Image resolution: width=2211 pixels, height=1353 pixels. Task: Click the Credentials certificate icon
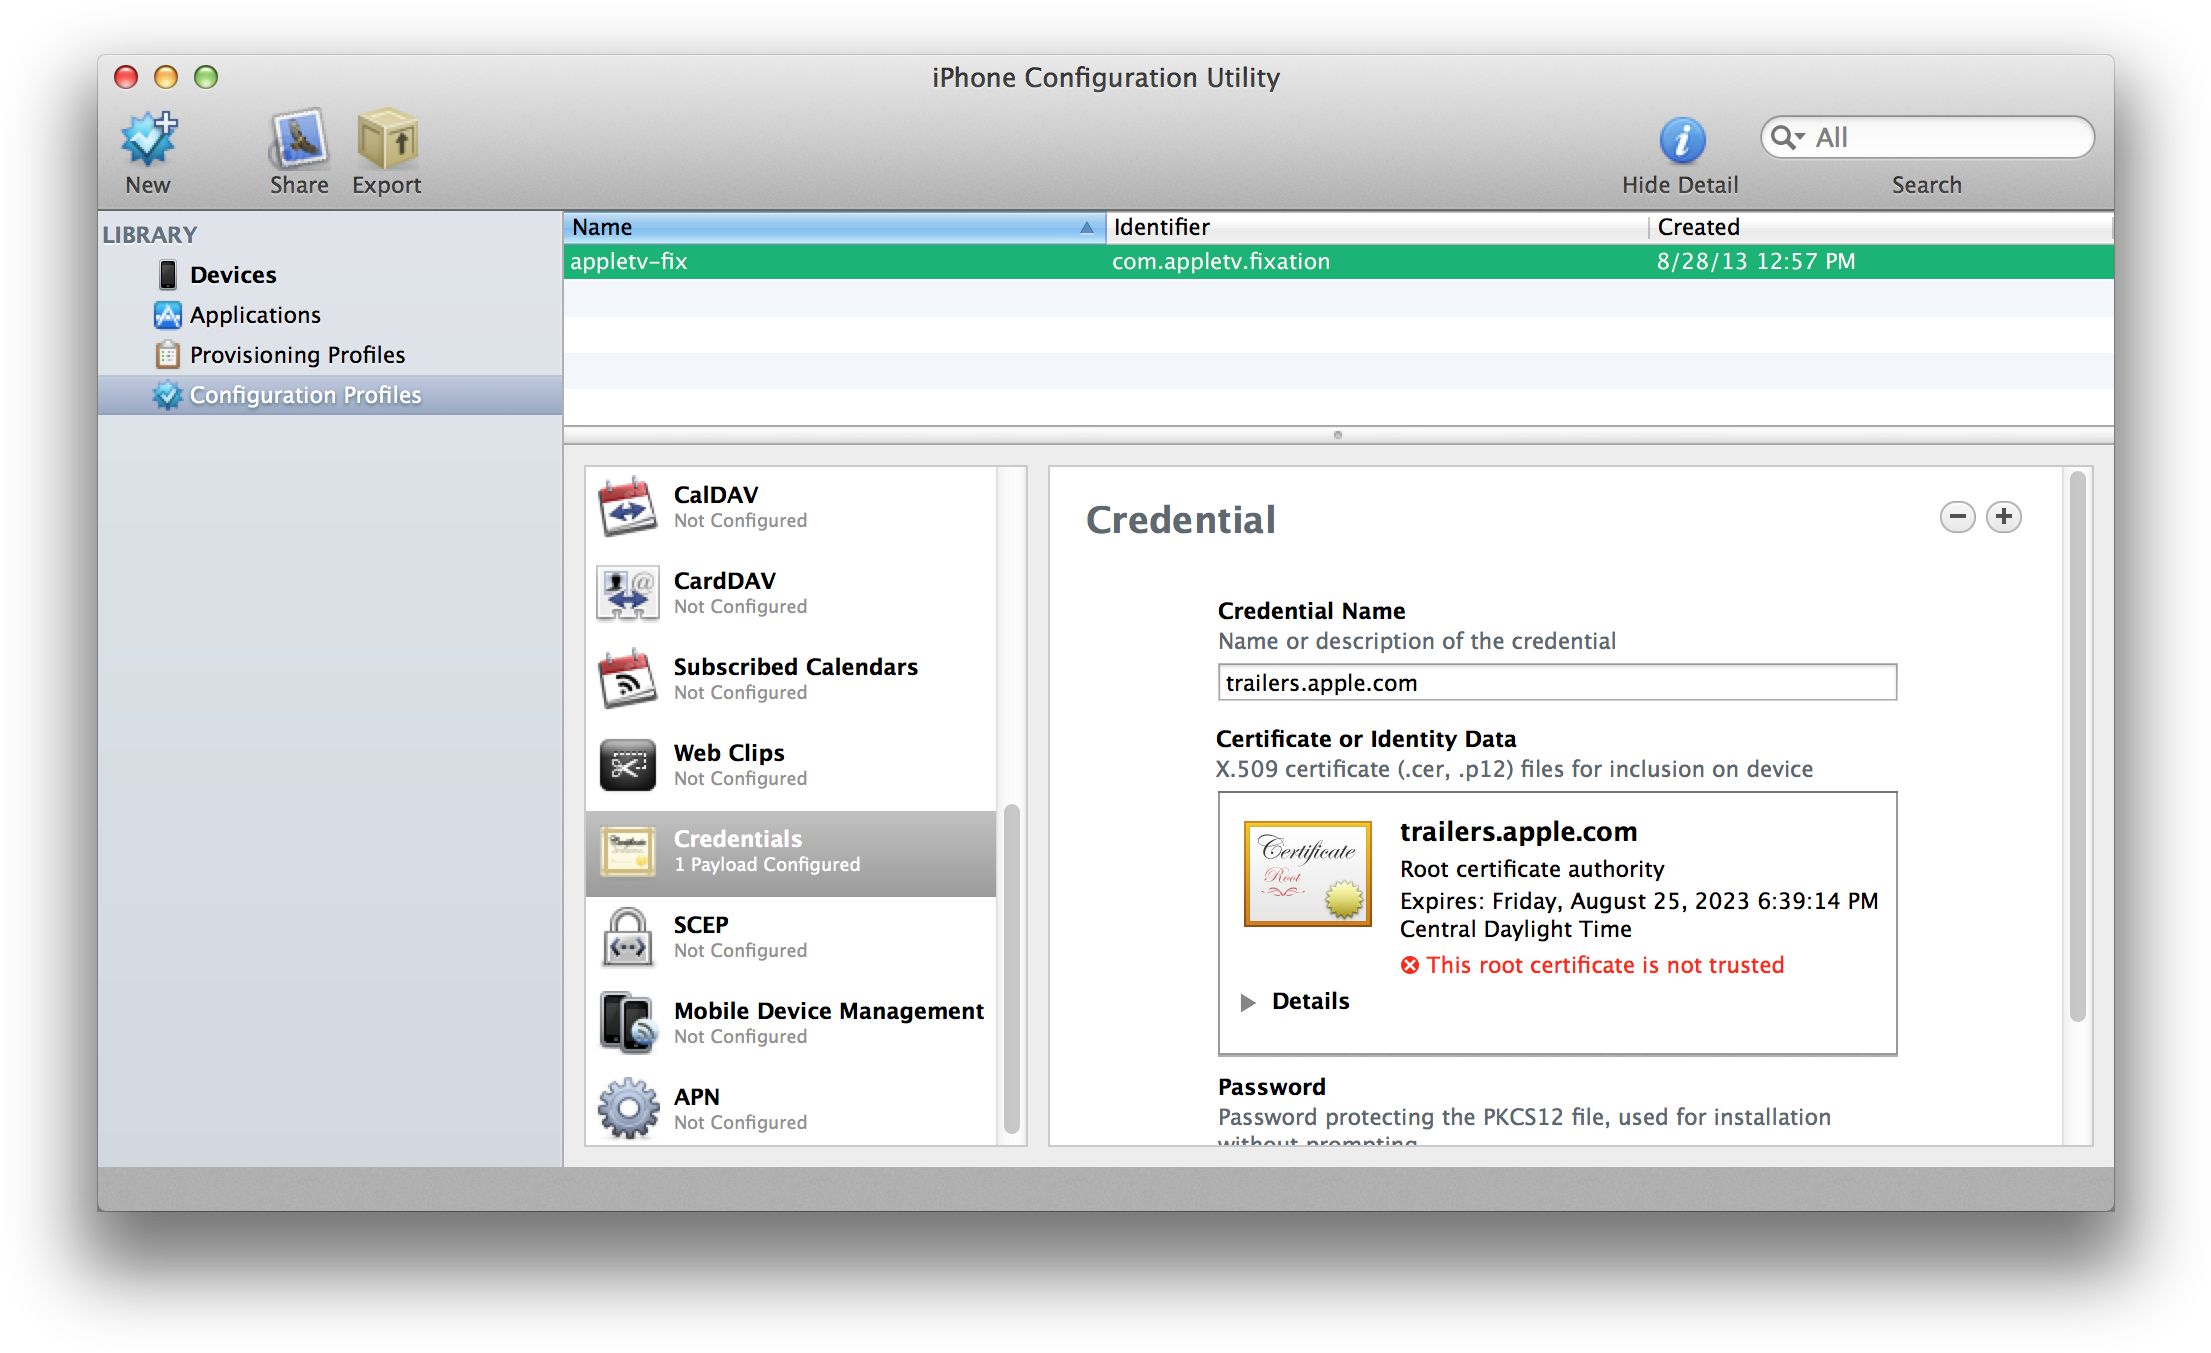pyautogui.click(x=628, y=852)
